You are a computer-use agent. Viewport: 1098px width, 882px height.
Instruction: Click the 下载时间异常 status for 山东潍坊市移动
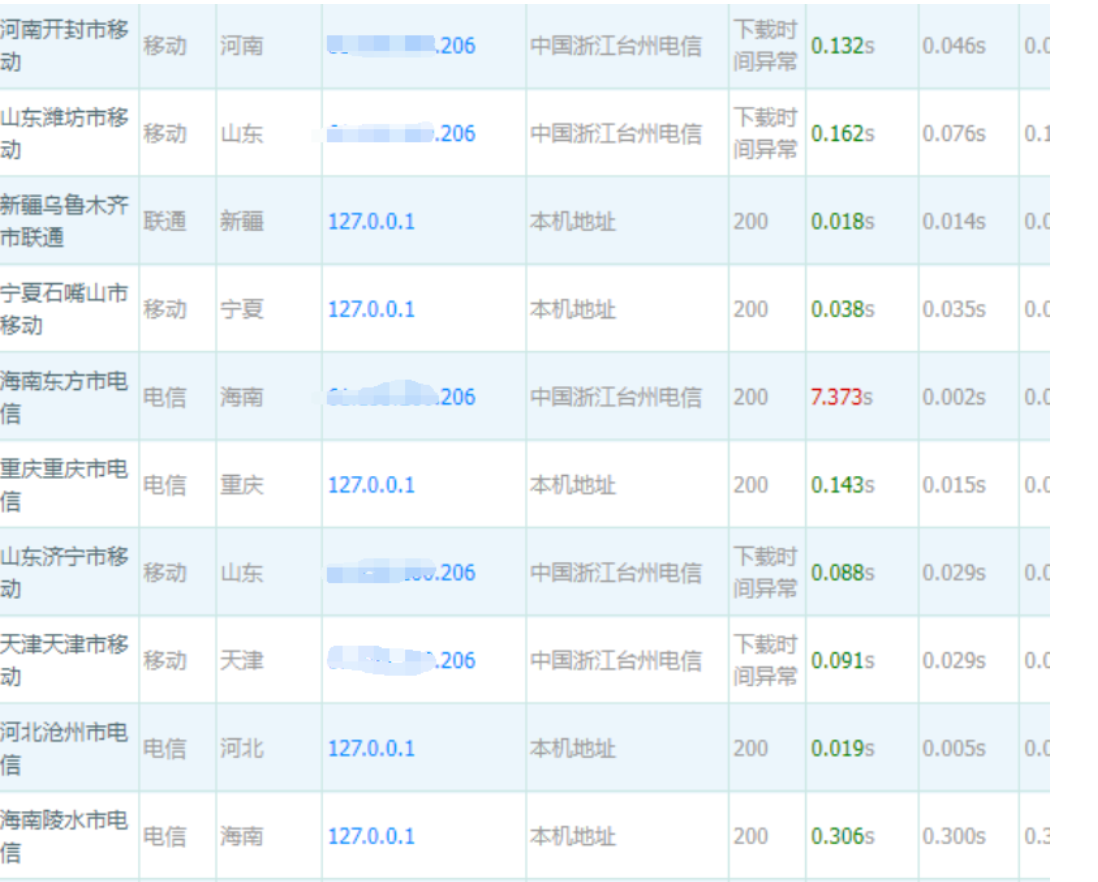pyautogui.click(x=765, y=133)
